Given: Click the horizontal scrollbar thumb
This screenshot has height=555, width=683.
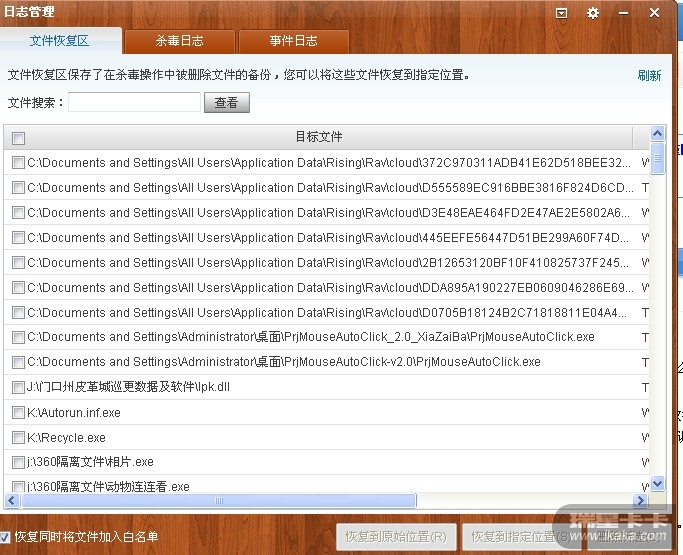Looking at the screenshot, I should pos(219,501).
